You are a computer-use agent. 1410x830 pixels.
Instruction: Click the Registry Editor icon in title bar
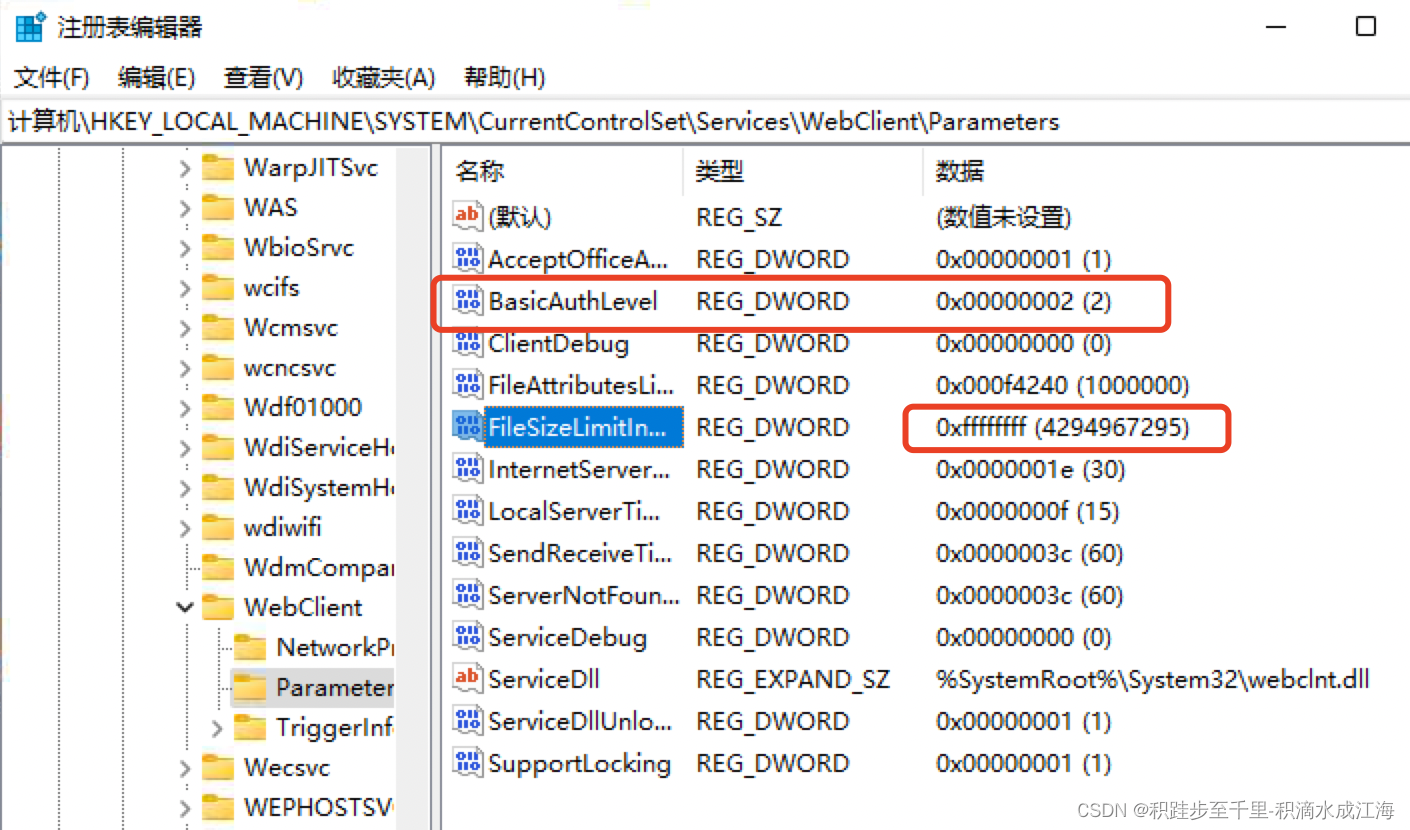pyautogui.click(x=28, y=26)
